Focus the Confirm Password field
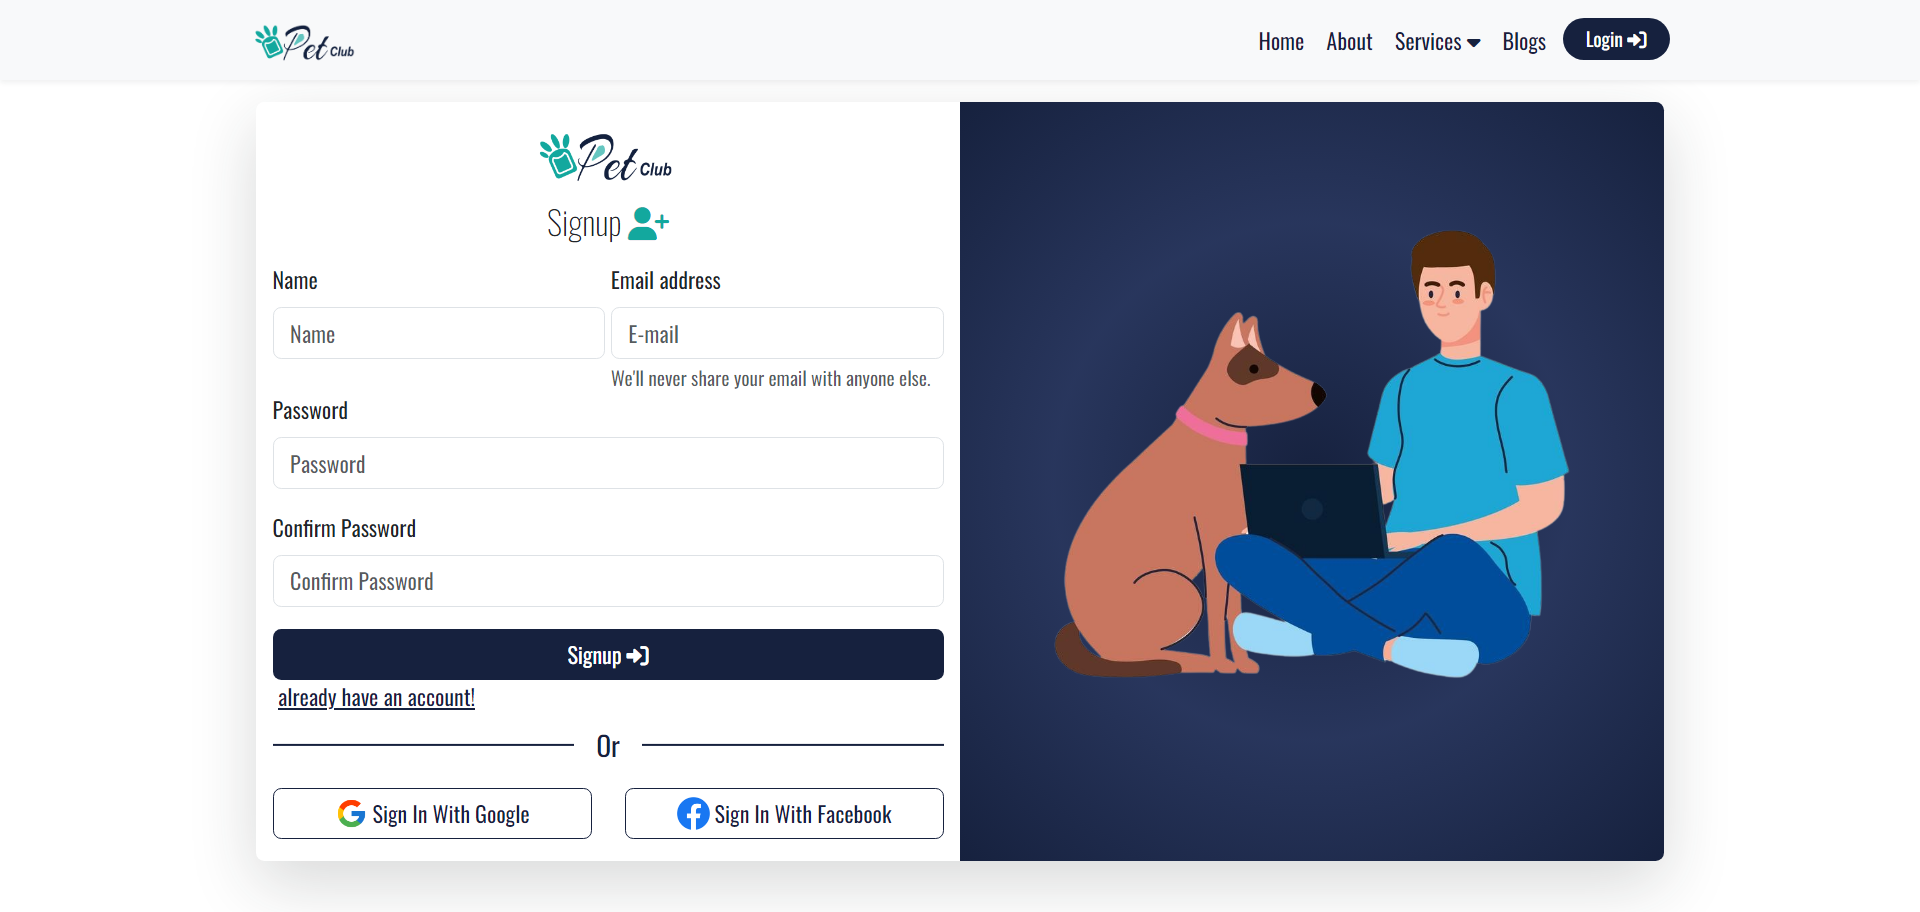The height and width of the screenshot is (912, 1920). 608,581
